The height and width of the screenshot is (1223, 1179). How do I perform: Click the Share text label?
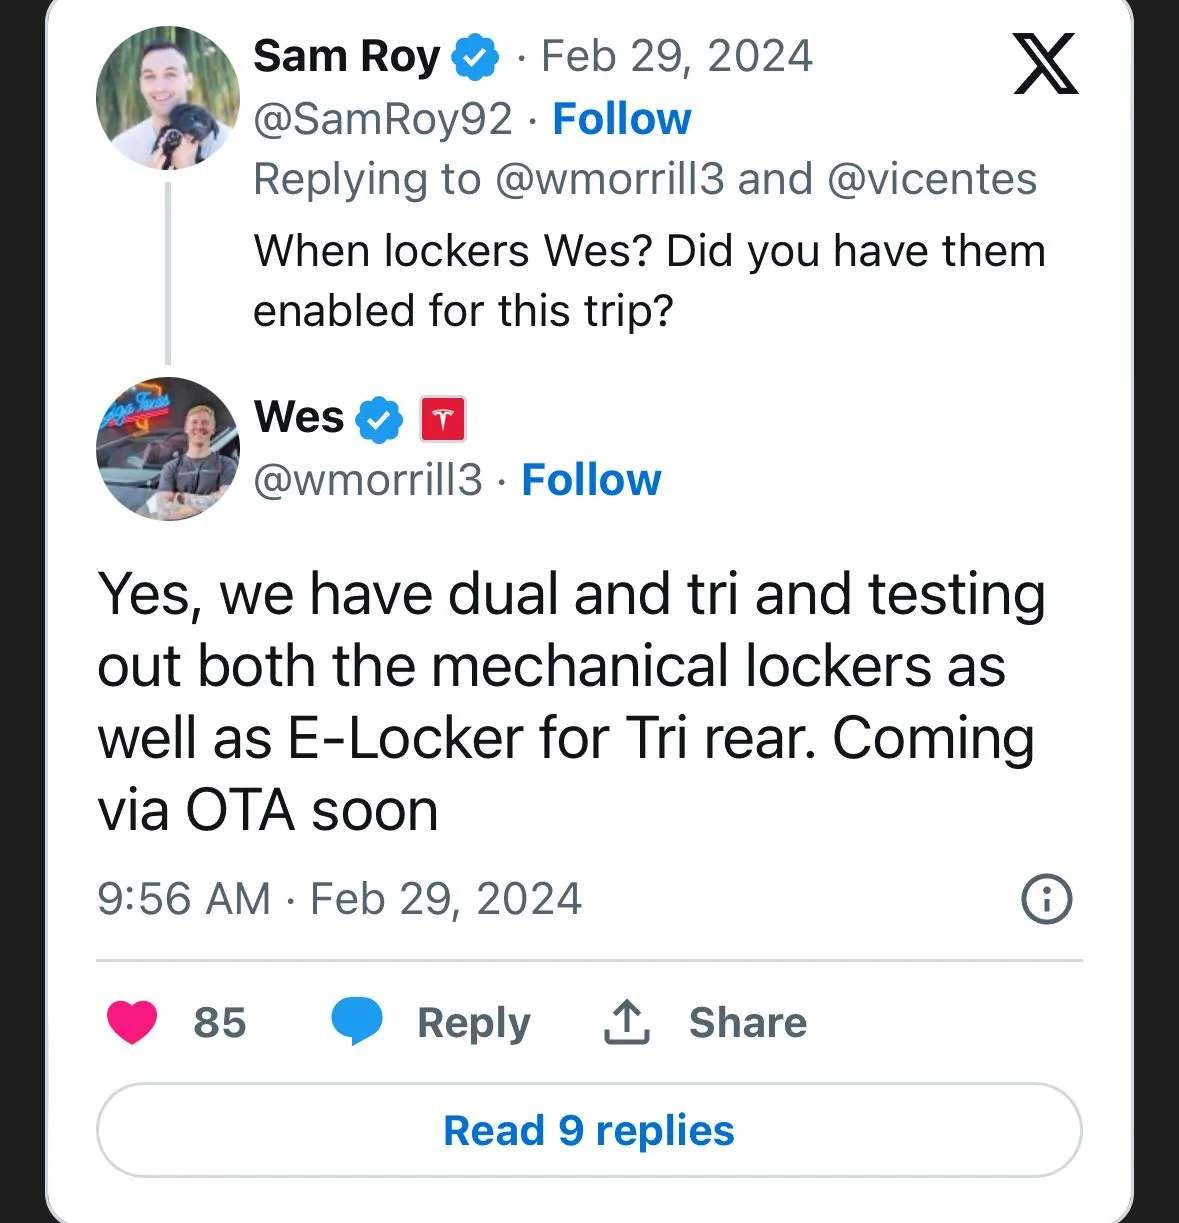point(748,1022)
